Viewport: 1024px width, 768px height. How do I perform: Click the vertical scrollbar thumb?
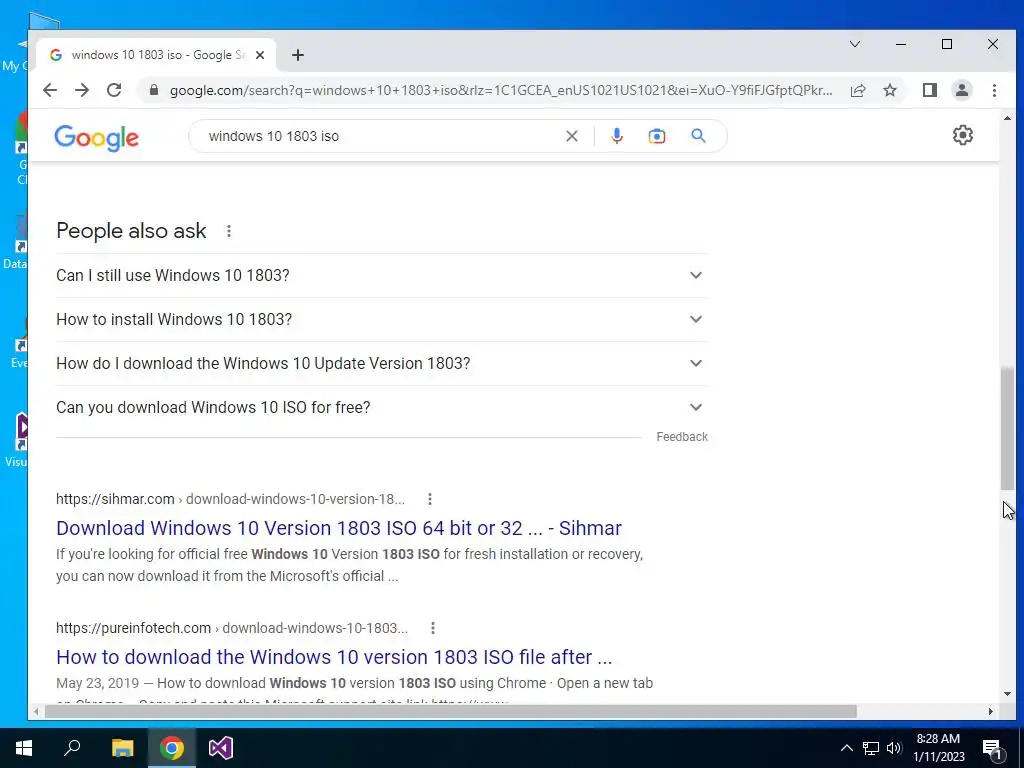click(1007, 428)
